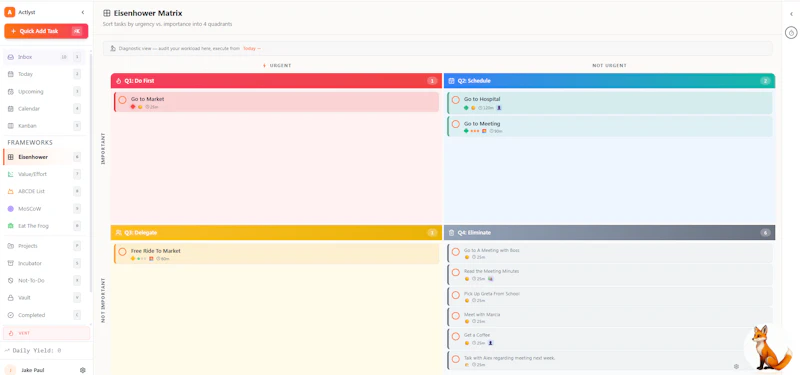Mark Go to Hospital task complete
800x375 pixels.
click(456, 100)
